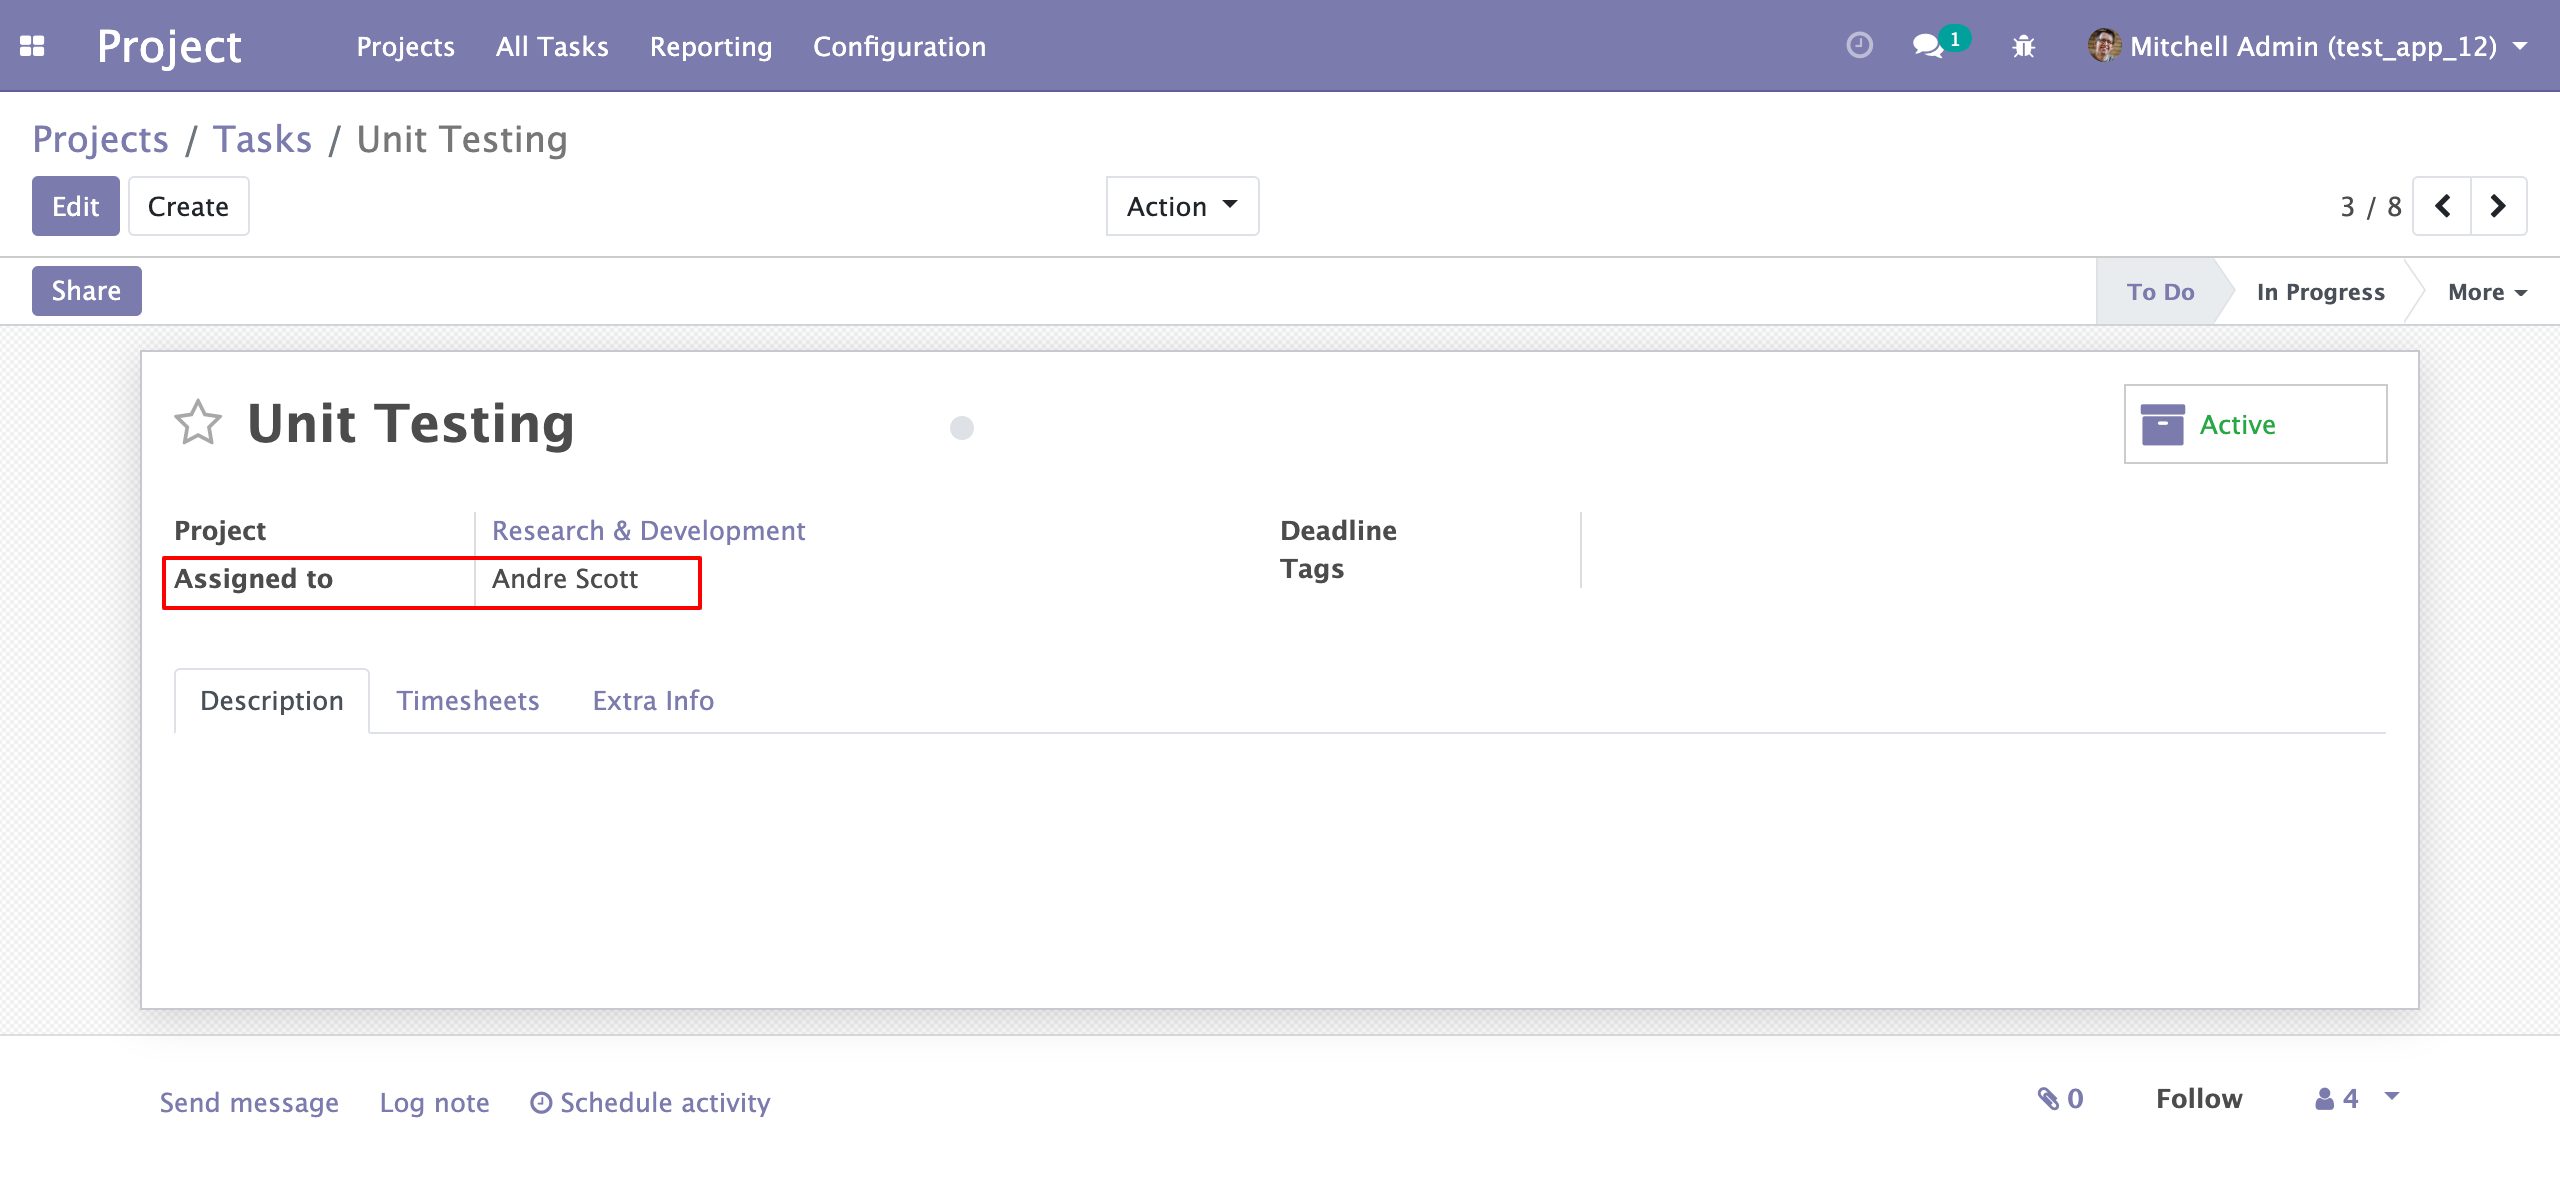The image size is (2560, 1188).
Task: Click Log note in the chatter
Action: coord(434,1103)
